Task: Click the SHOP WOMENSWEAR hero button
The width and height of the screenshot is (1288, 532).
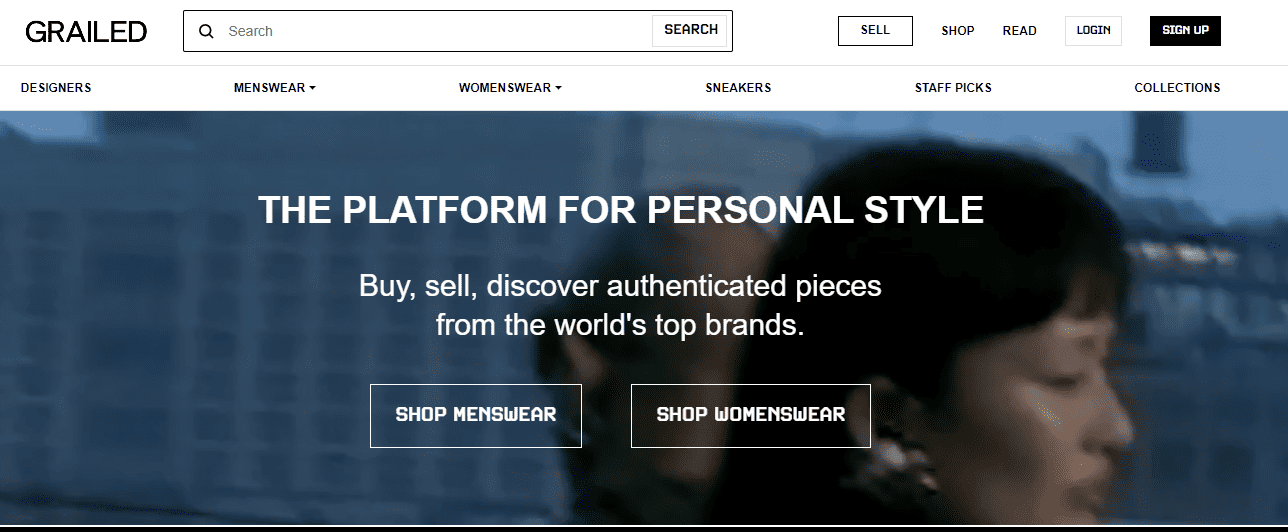Action: (x=751, y=415)
